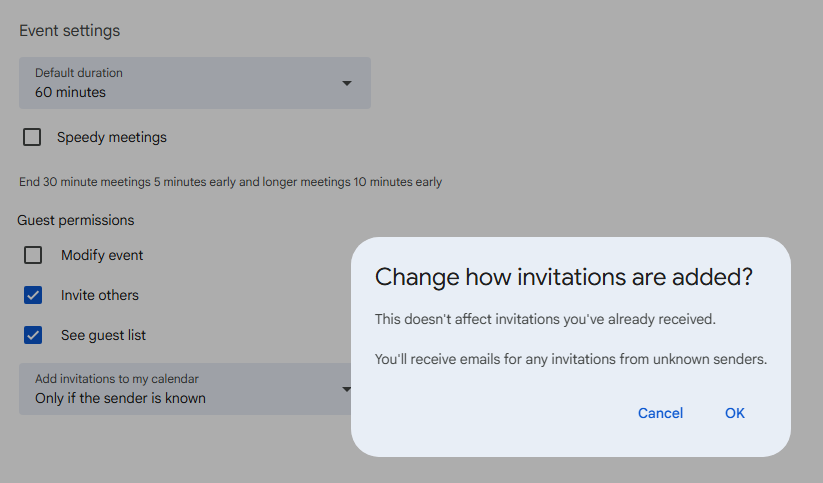This screenshot has width=823, height=483.
Task: Open the Default duration dropdown
Action: [195, 83]
